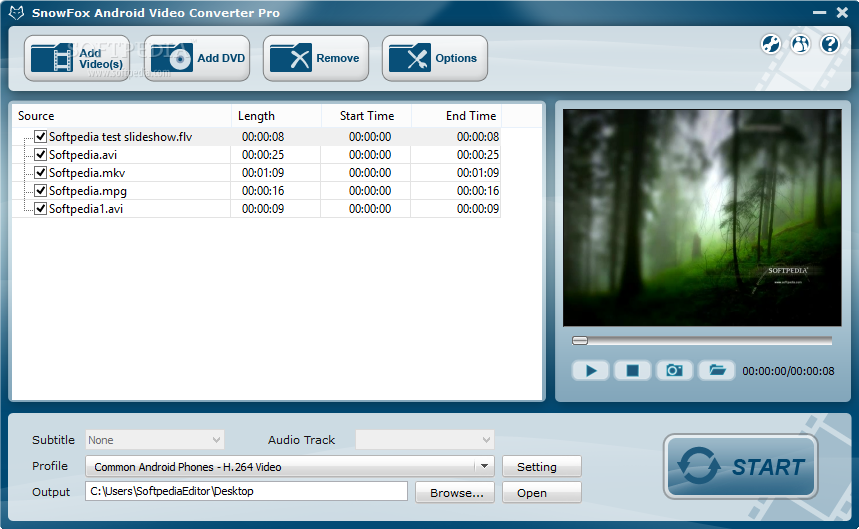Open help via the question mark icon
The height and width of the screenshot is (529, 859).
tap(830, 44)
